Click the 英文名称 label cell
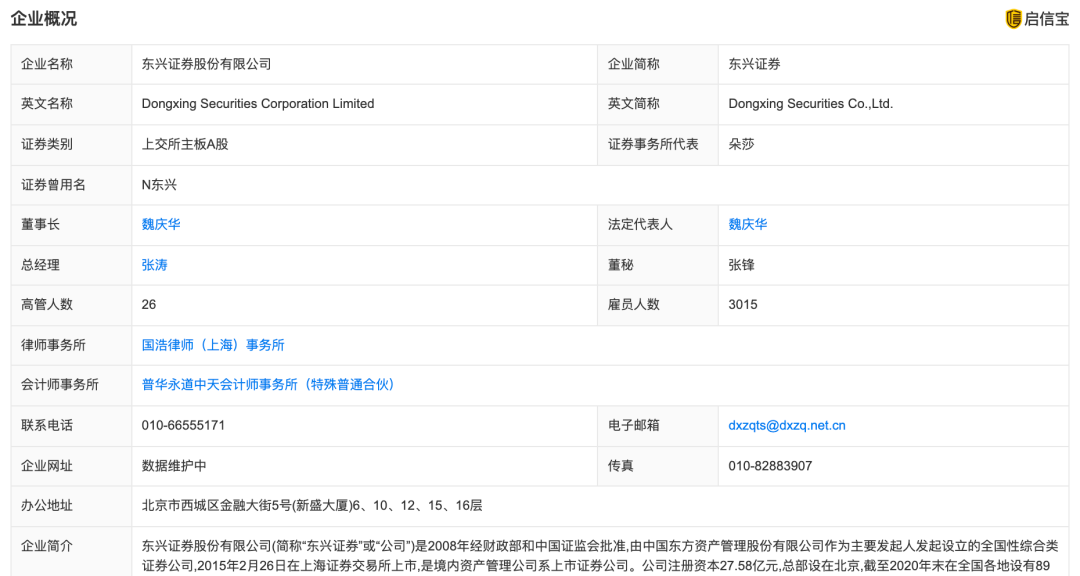This screenshot has height=576, width=1080. tap(71, 104)
